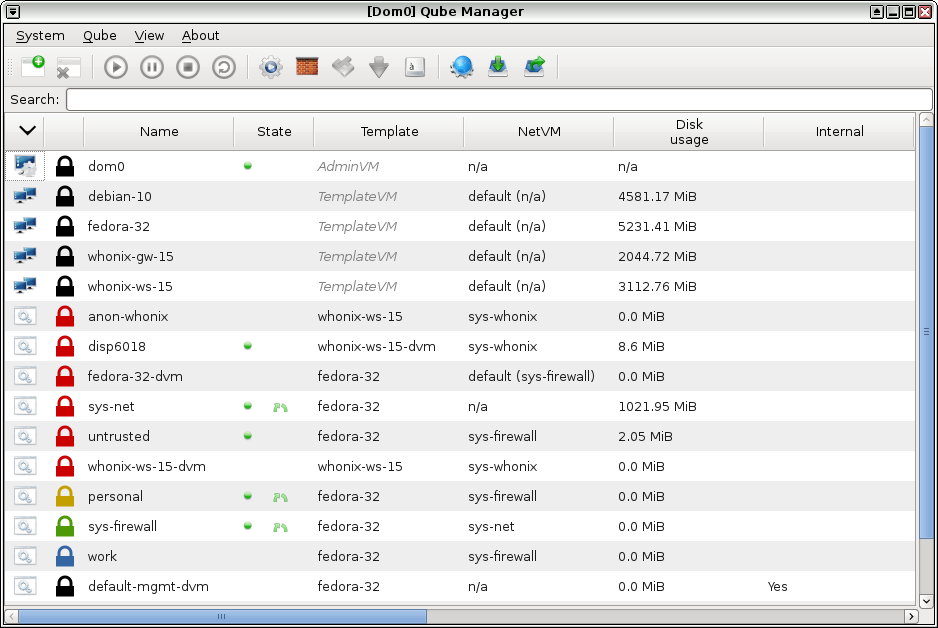Start the selected qube
938x628 pixels.
pyautogui.click(x=116, y=67)
